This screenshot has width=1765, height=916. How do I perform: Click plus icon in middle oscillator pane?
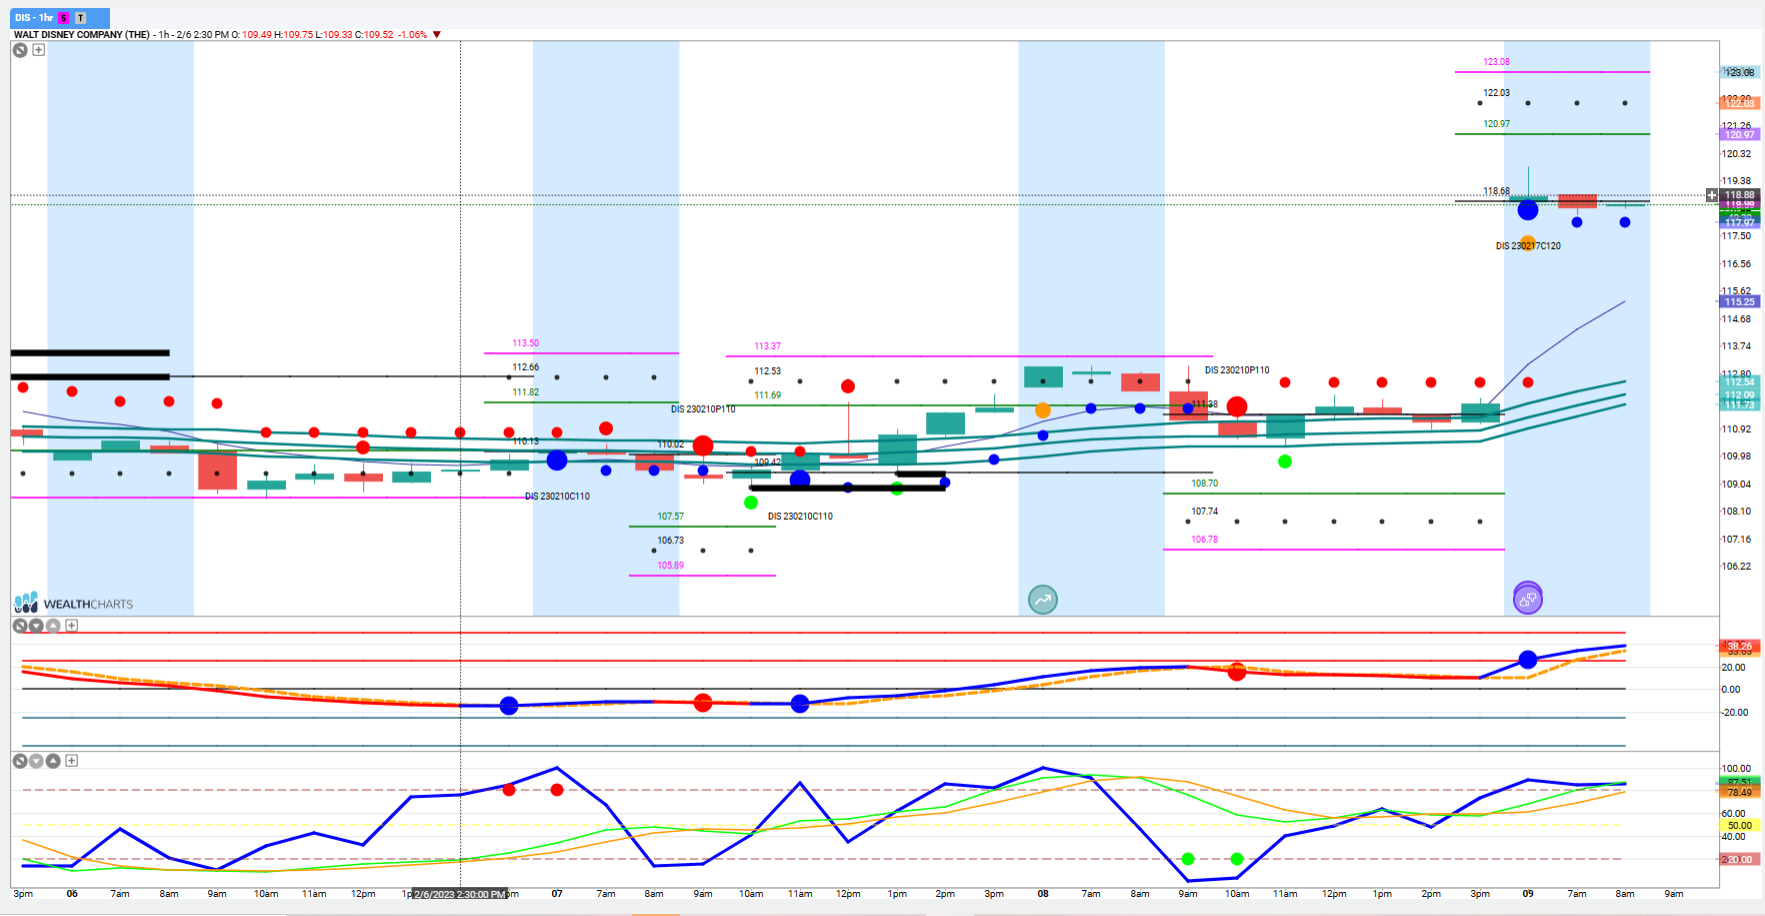point(72,626)
